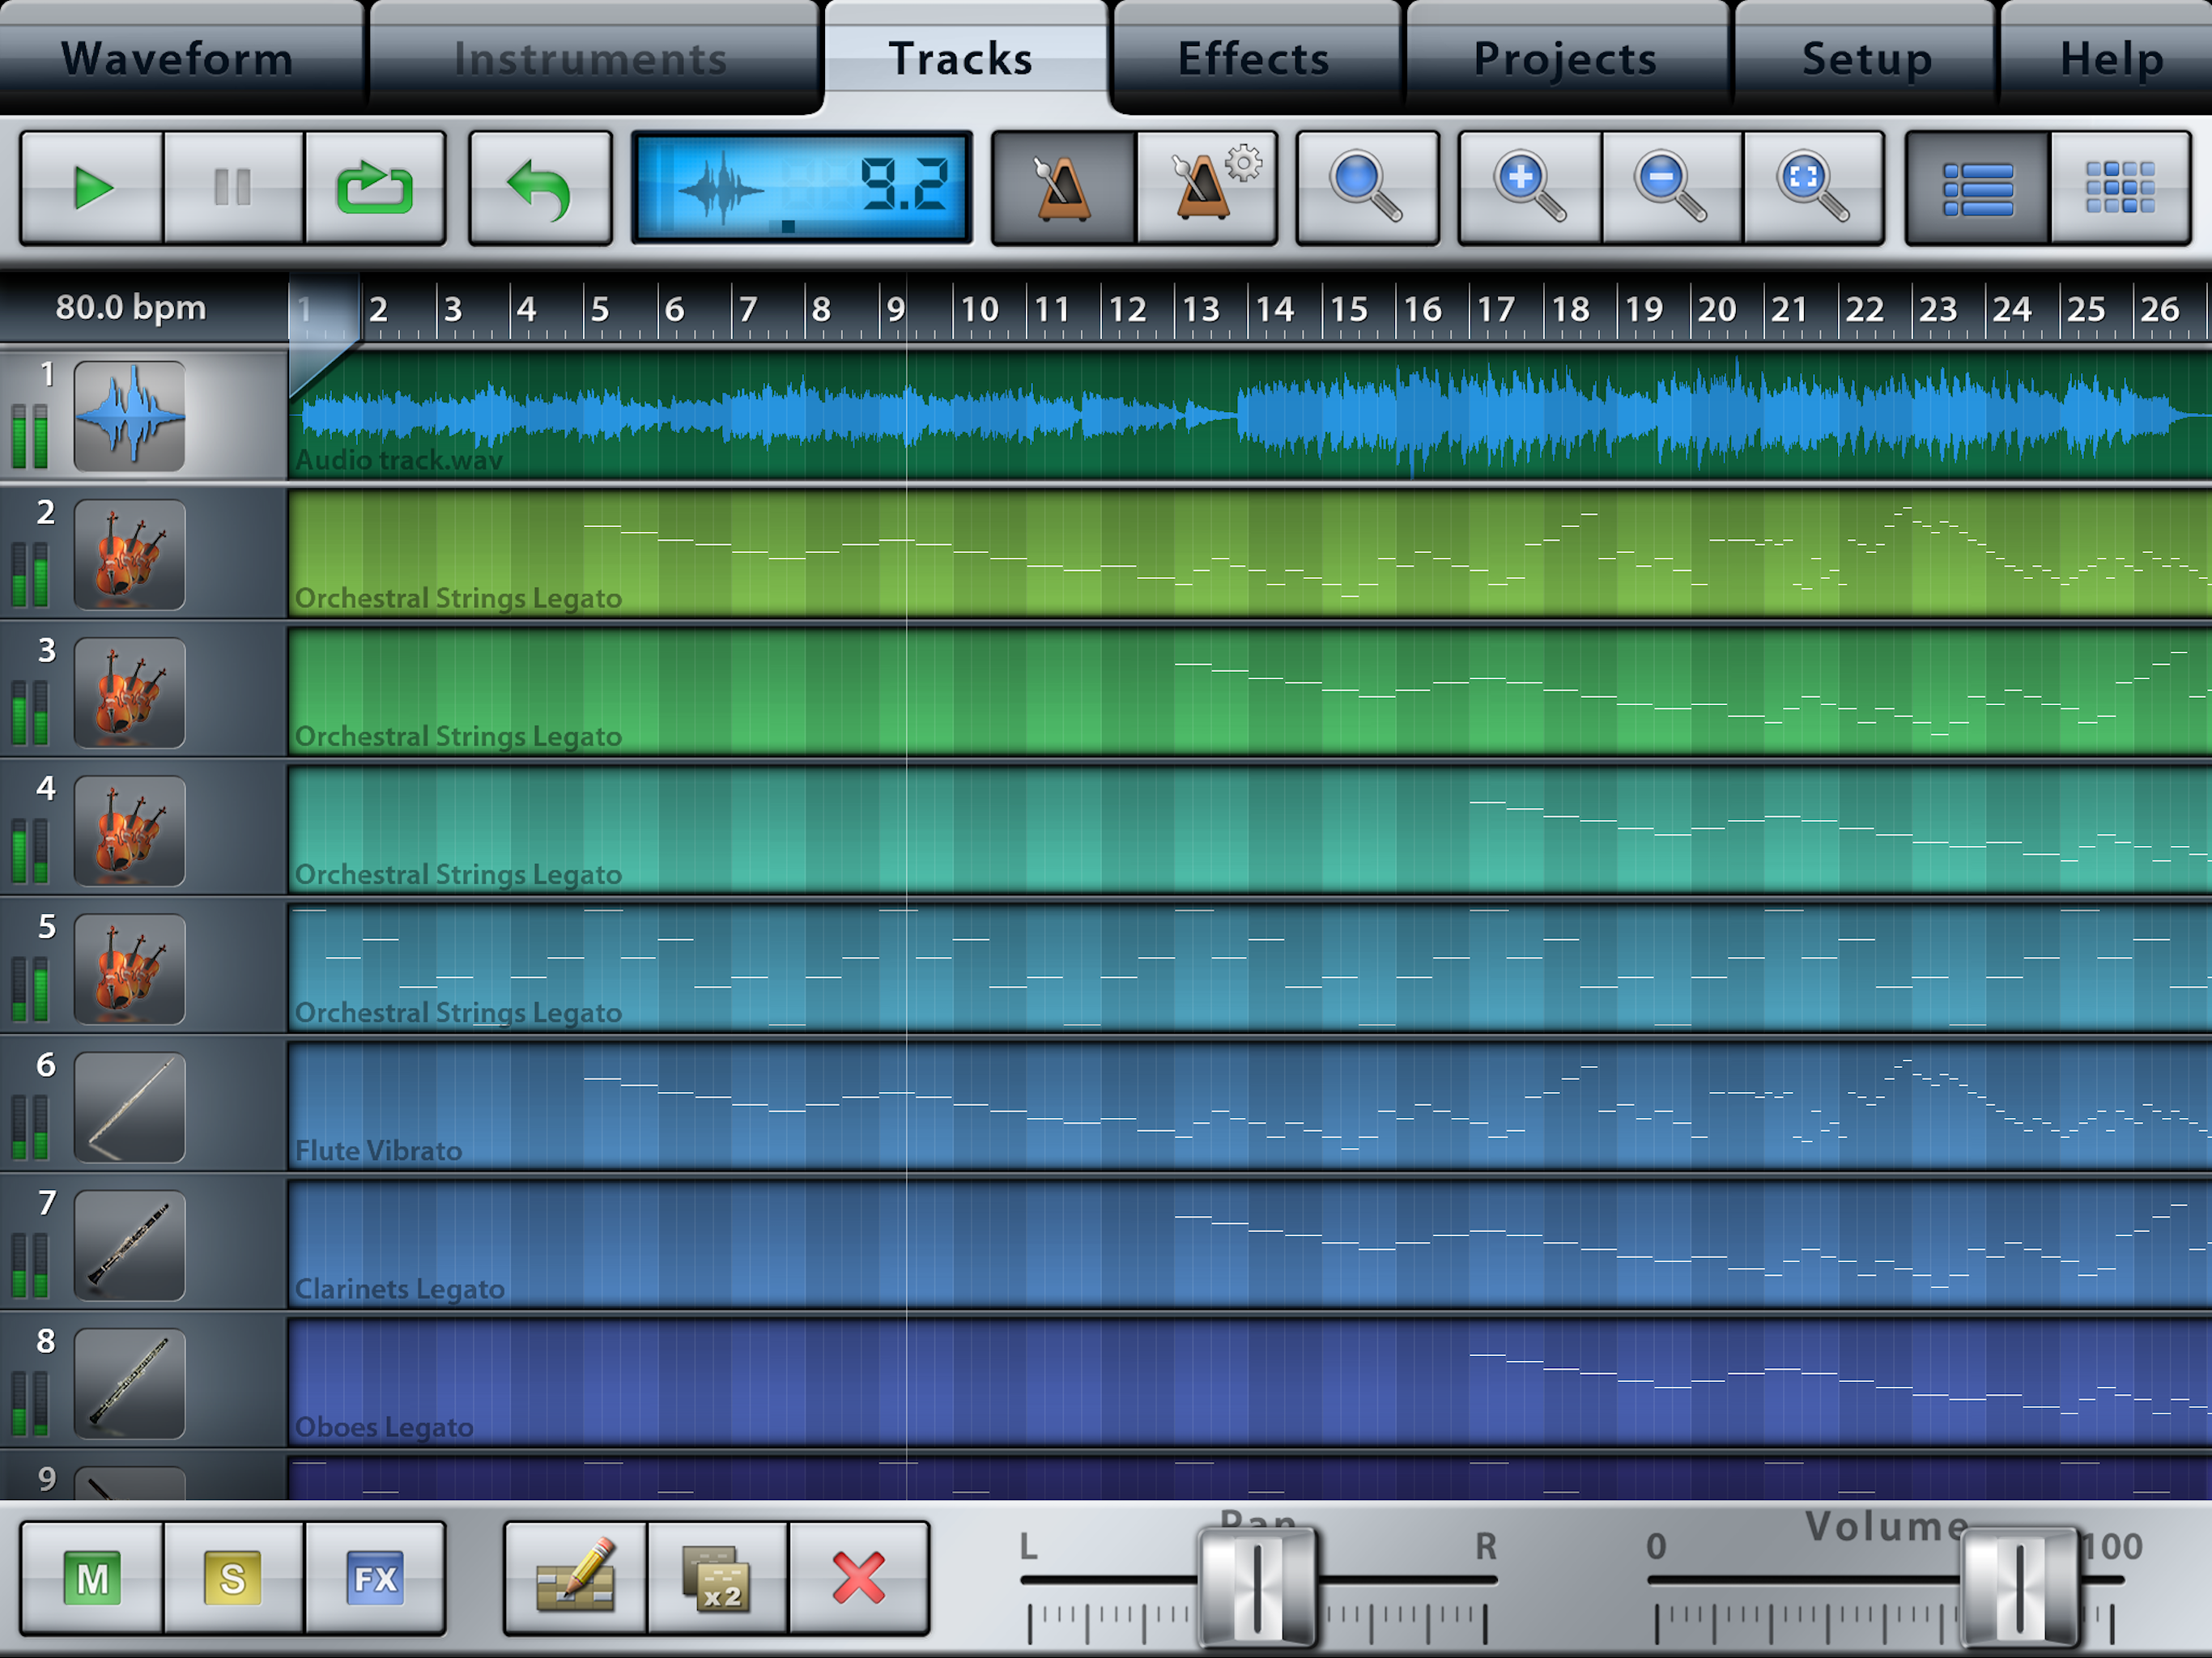Open metronome settings with gear icon
The image size is (2212, 1658).
1207,188
